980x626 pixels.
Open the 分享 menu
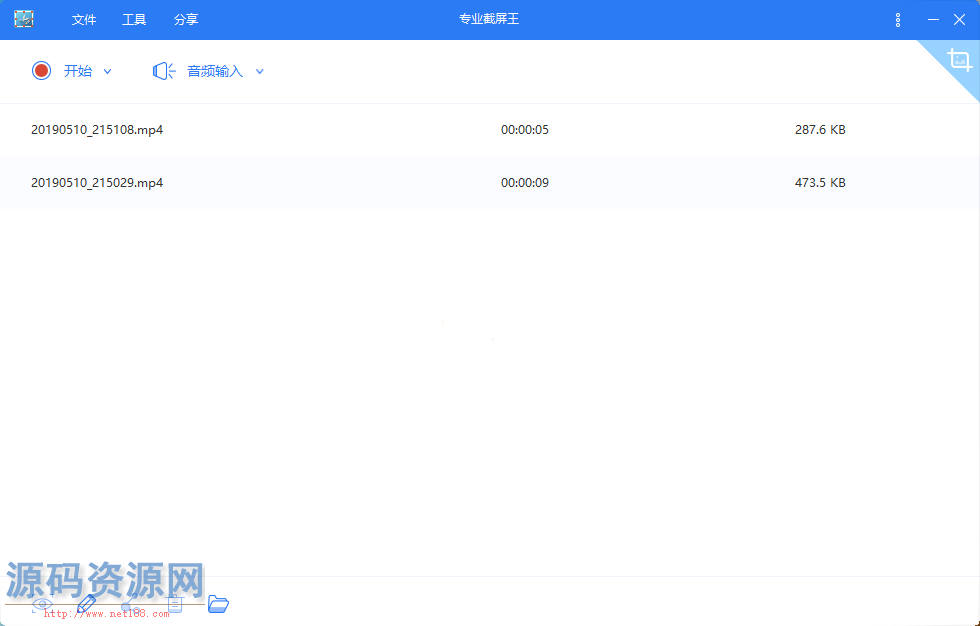point(186,20)
